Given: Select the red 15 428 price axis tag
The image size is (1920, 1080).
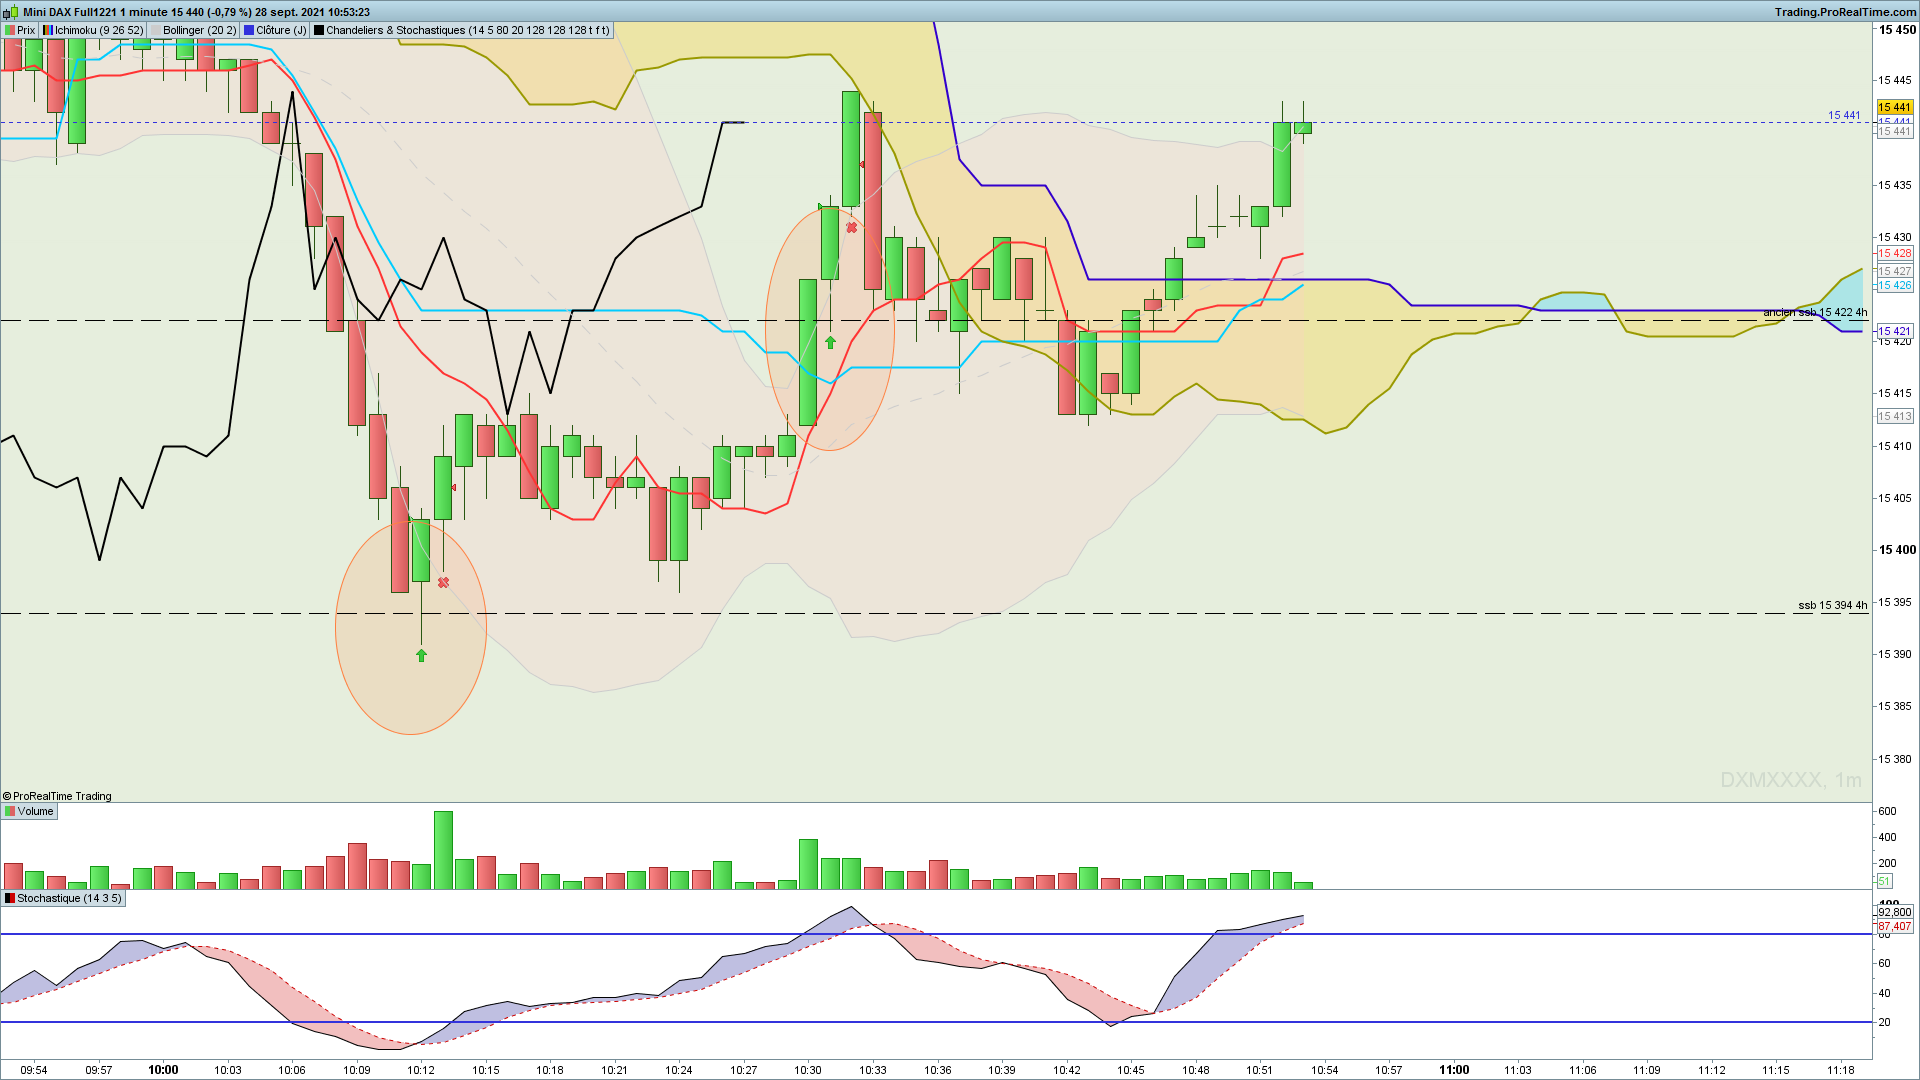Looking at the screenshot, I should [1894, 253].
